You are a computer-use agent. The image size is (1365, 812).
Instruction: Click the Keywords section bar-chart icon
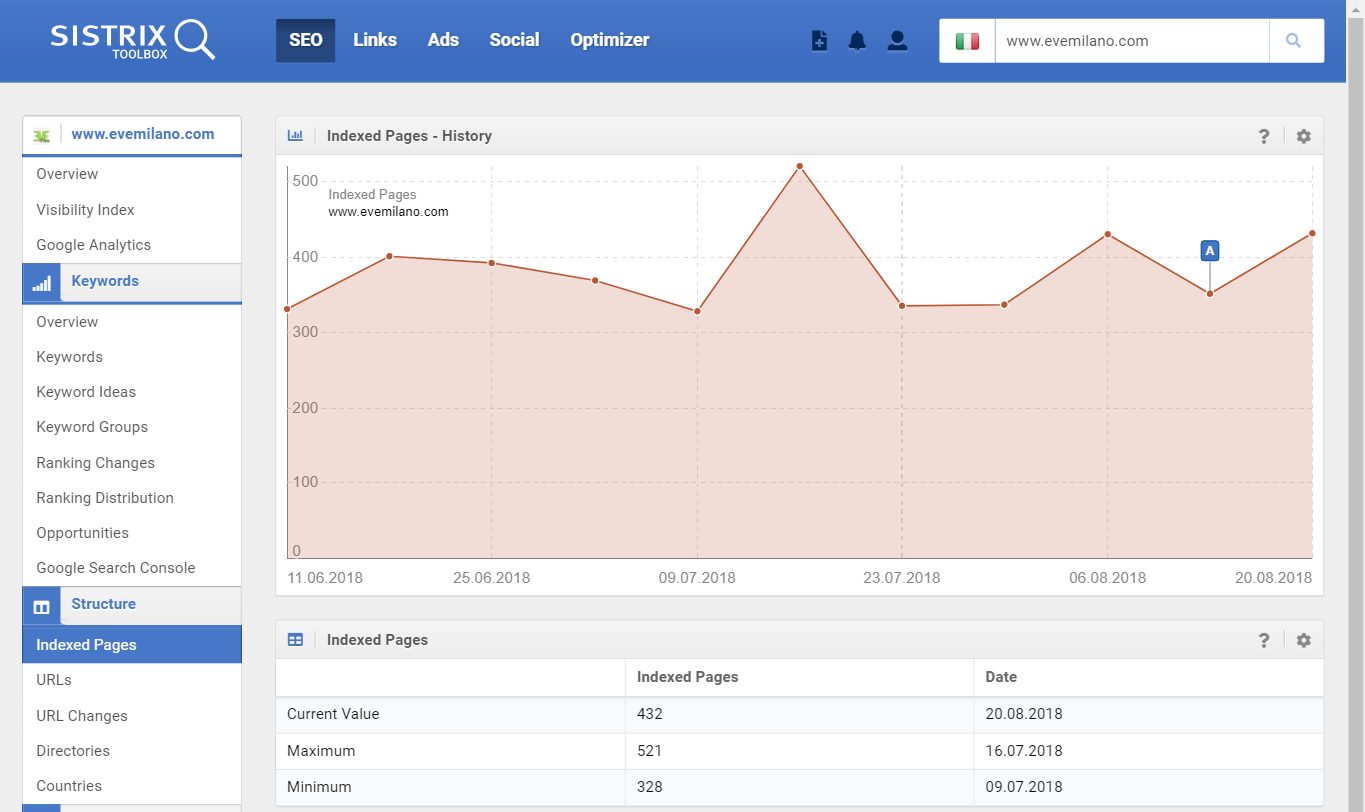point(41,284)
